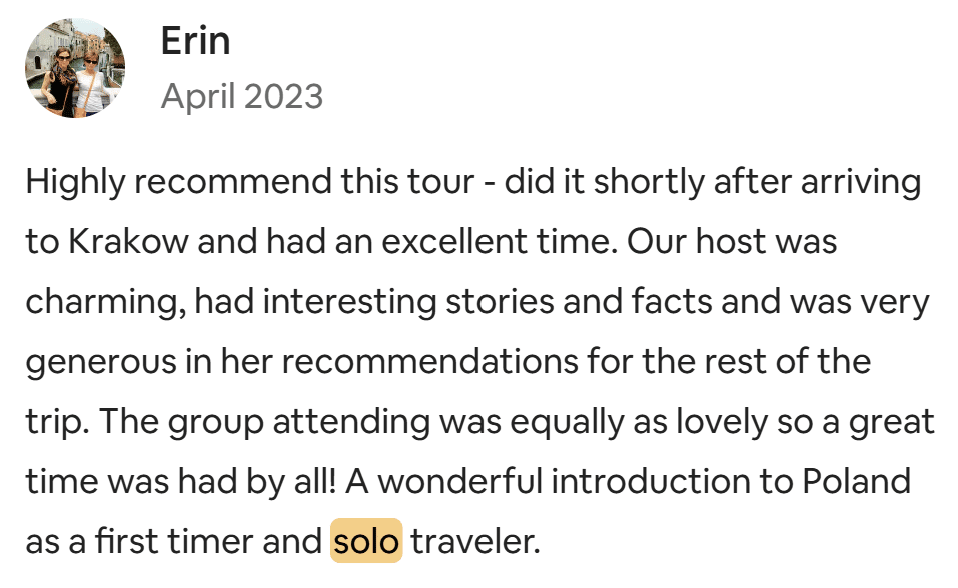The height and width of the screenshot is (588, 958).
Task: Click the word traveler after solo
Action: (475, 541)
